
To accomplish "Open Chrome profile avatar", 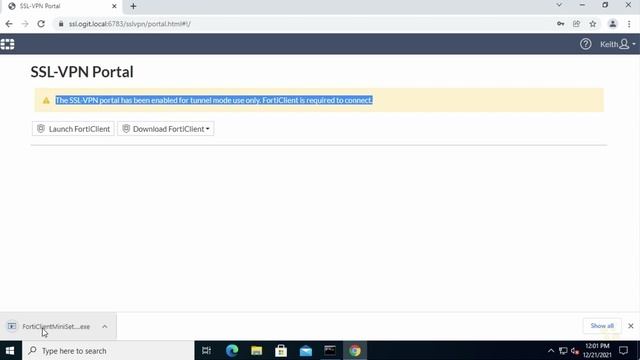I will click(613, 24).
